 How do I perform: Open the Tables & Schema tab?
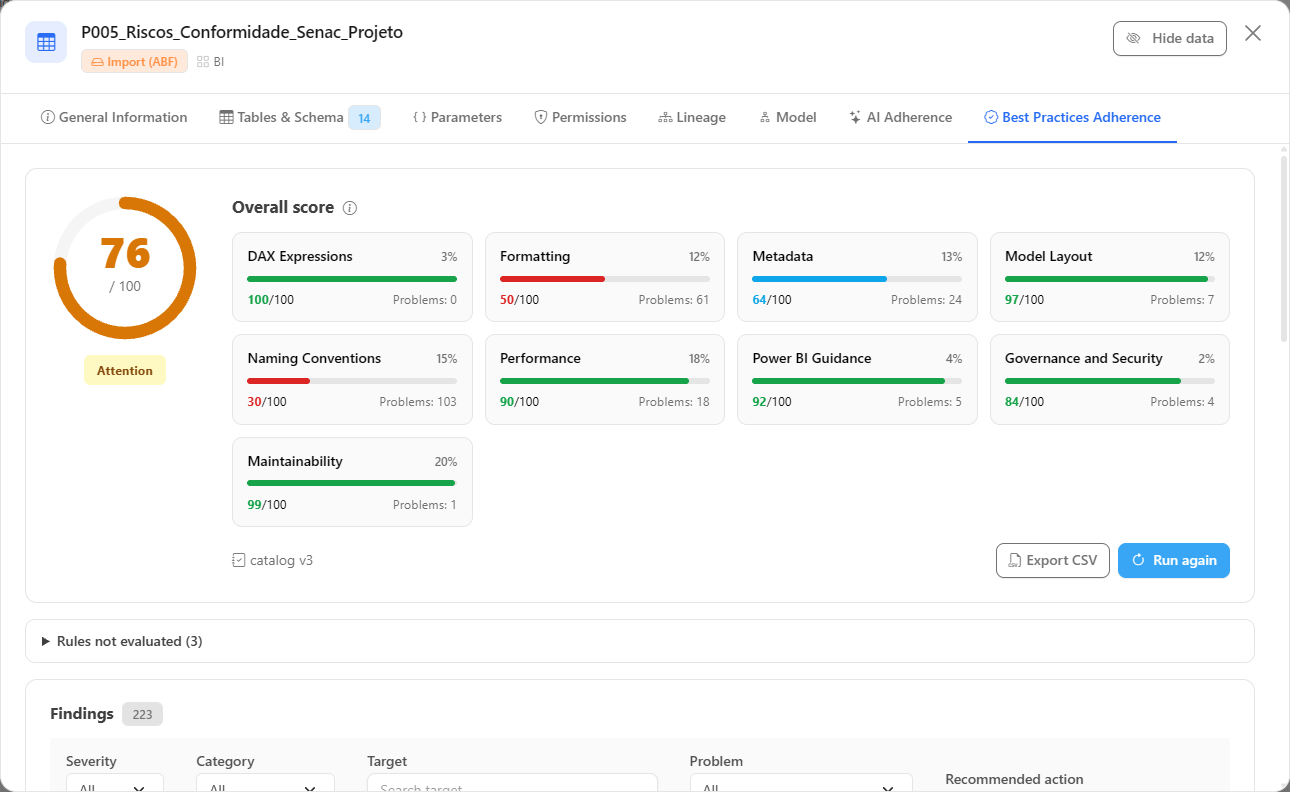coord(299,118)
